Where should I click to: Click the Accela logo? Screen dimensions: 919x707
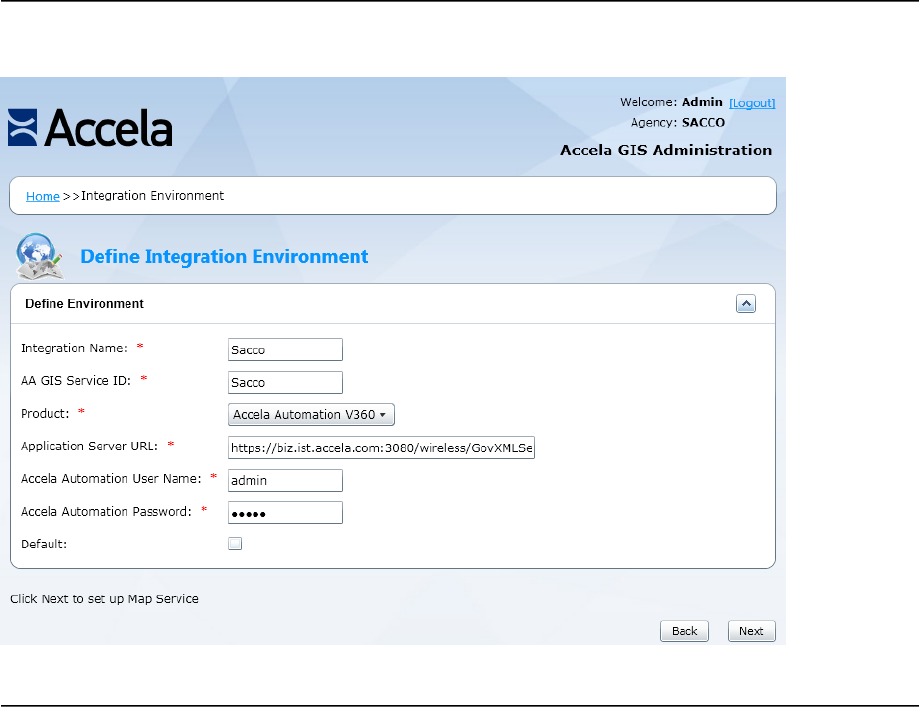tap(90, 127)
